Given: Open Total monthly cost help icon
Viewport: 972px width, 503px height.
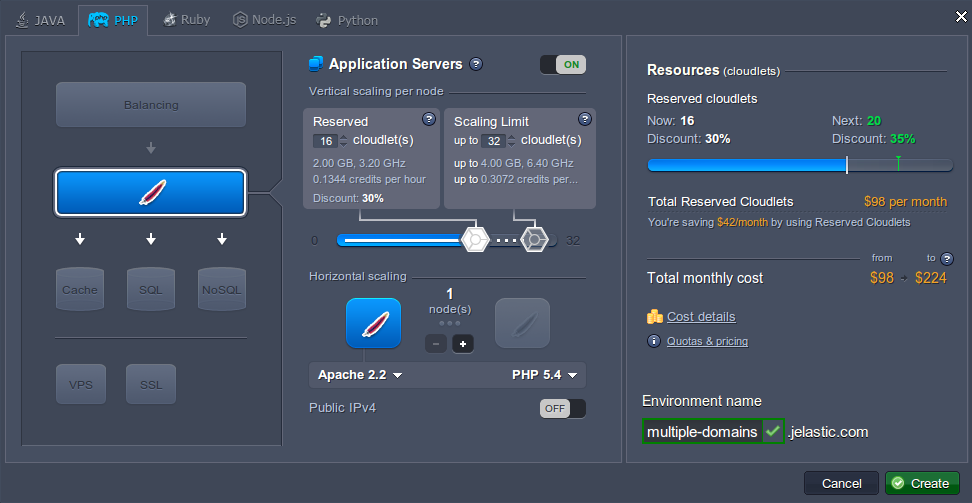Looking at the screenshot, I should (947, 259).
